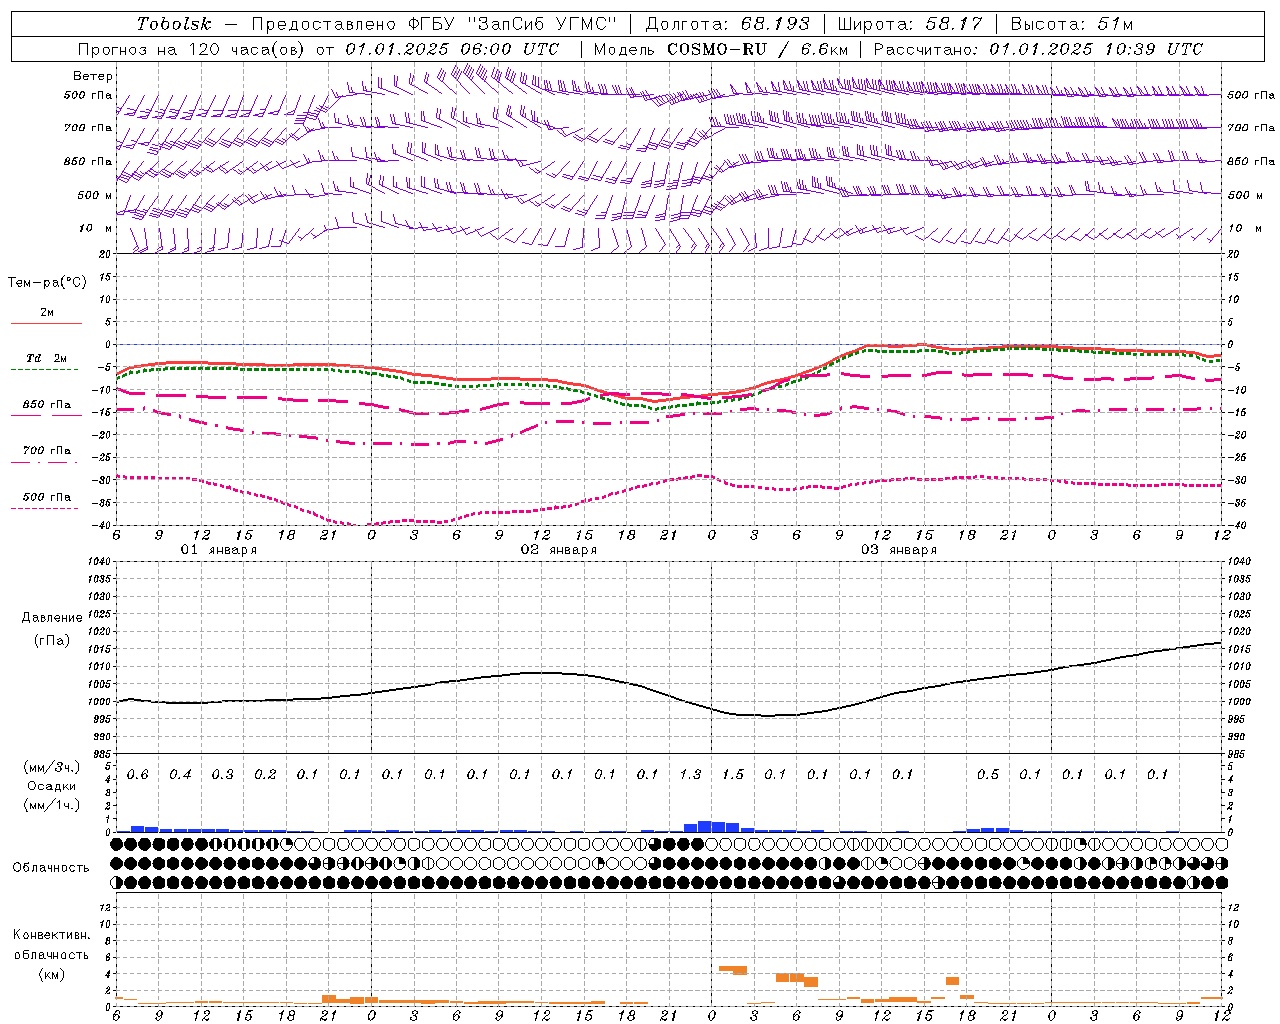Click the '(мм/3ч.)' precipitation unit label
1280x1024 pixels.
pos(52,767)
